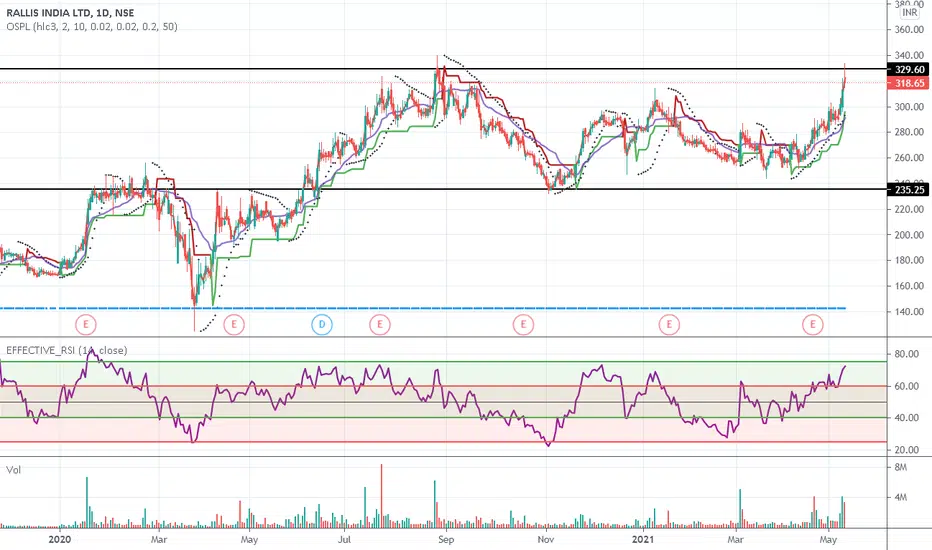Click the 329.60 price label
Screen dimensions: 932x550
[x=909, y=70]
